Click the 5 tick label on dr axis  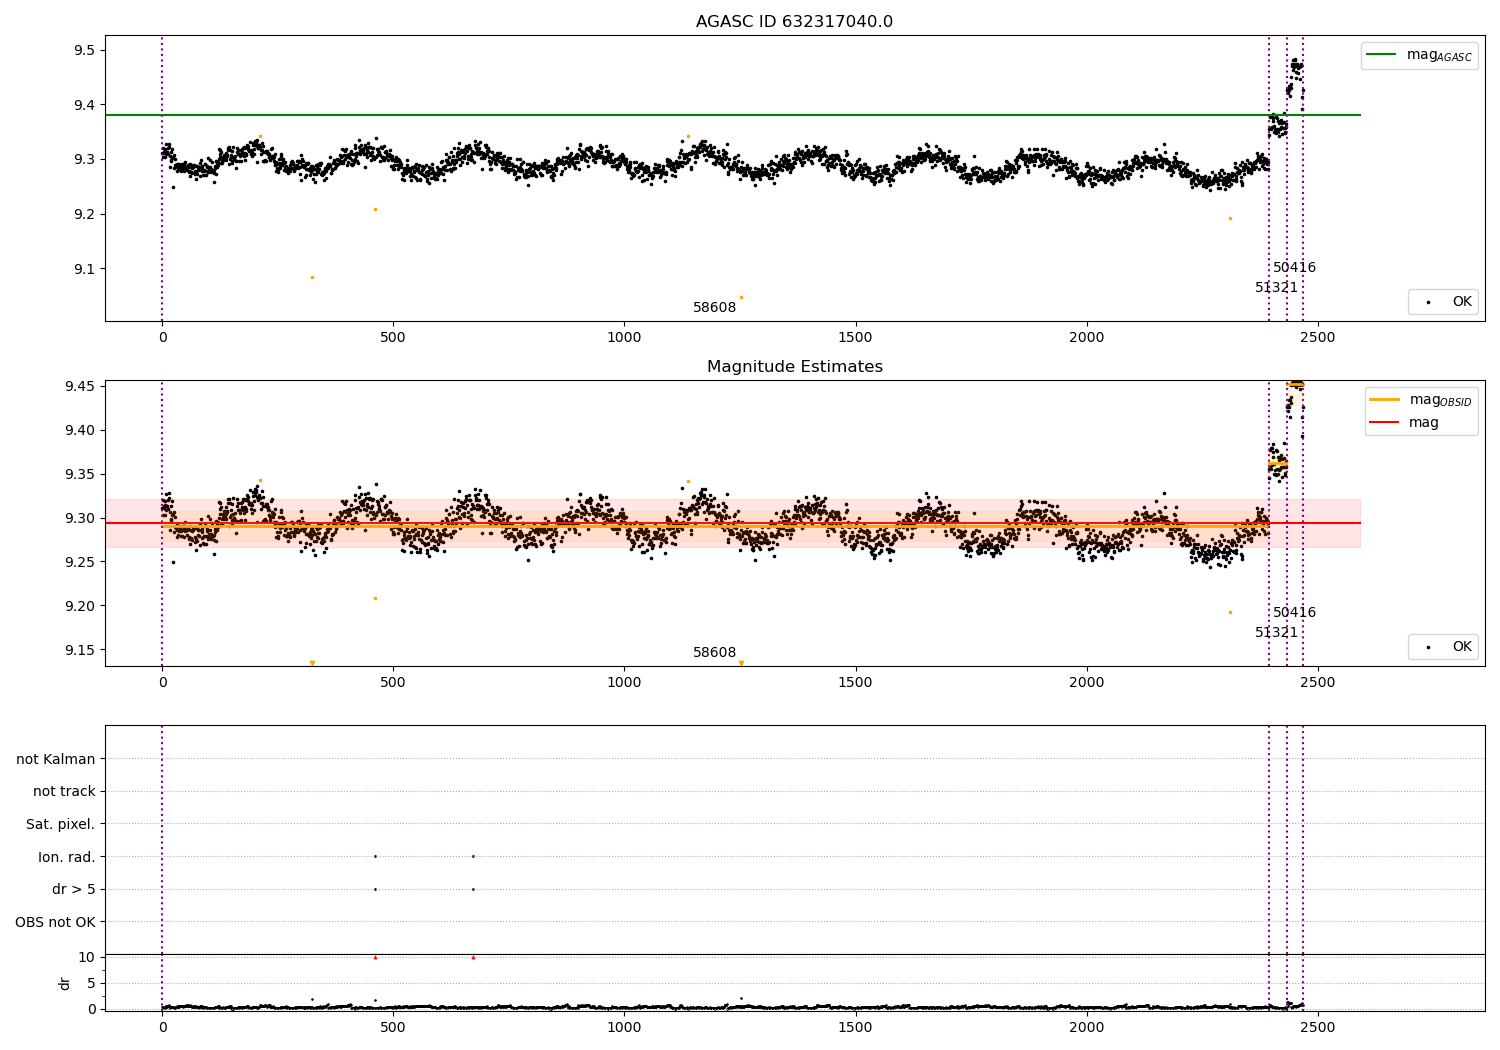91,983
